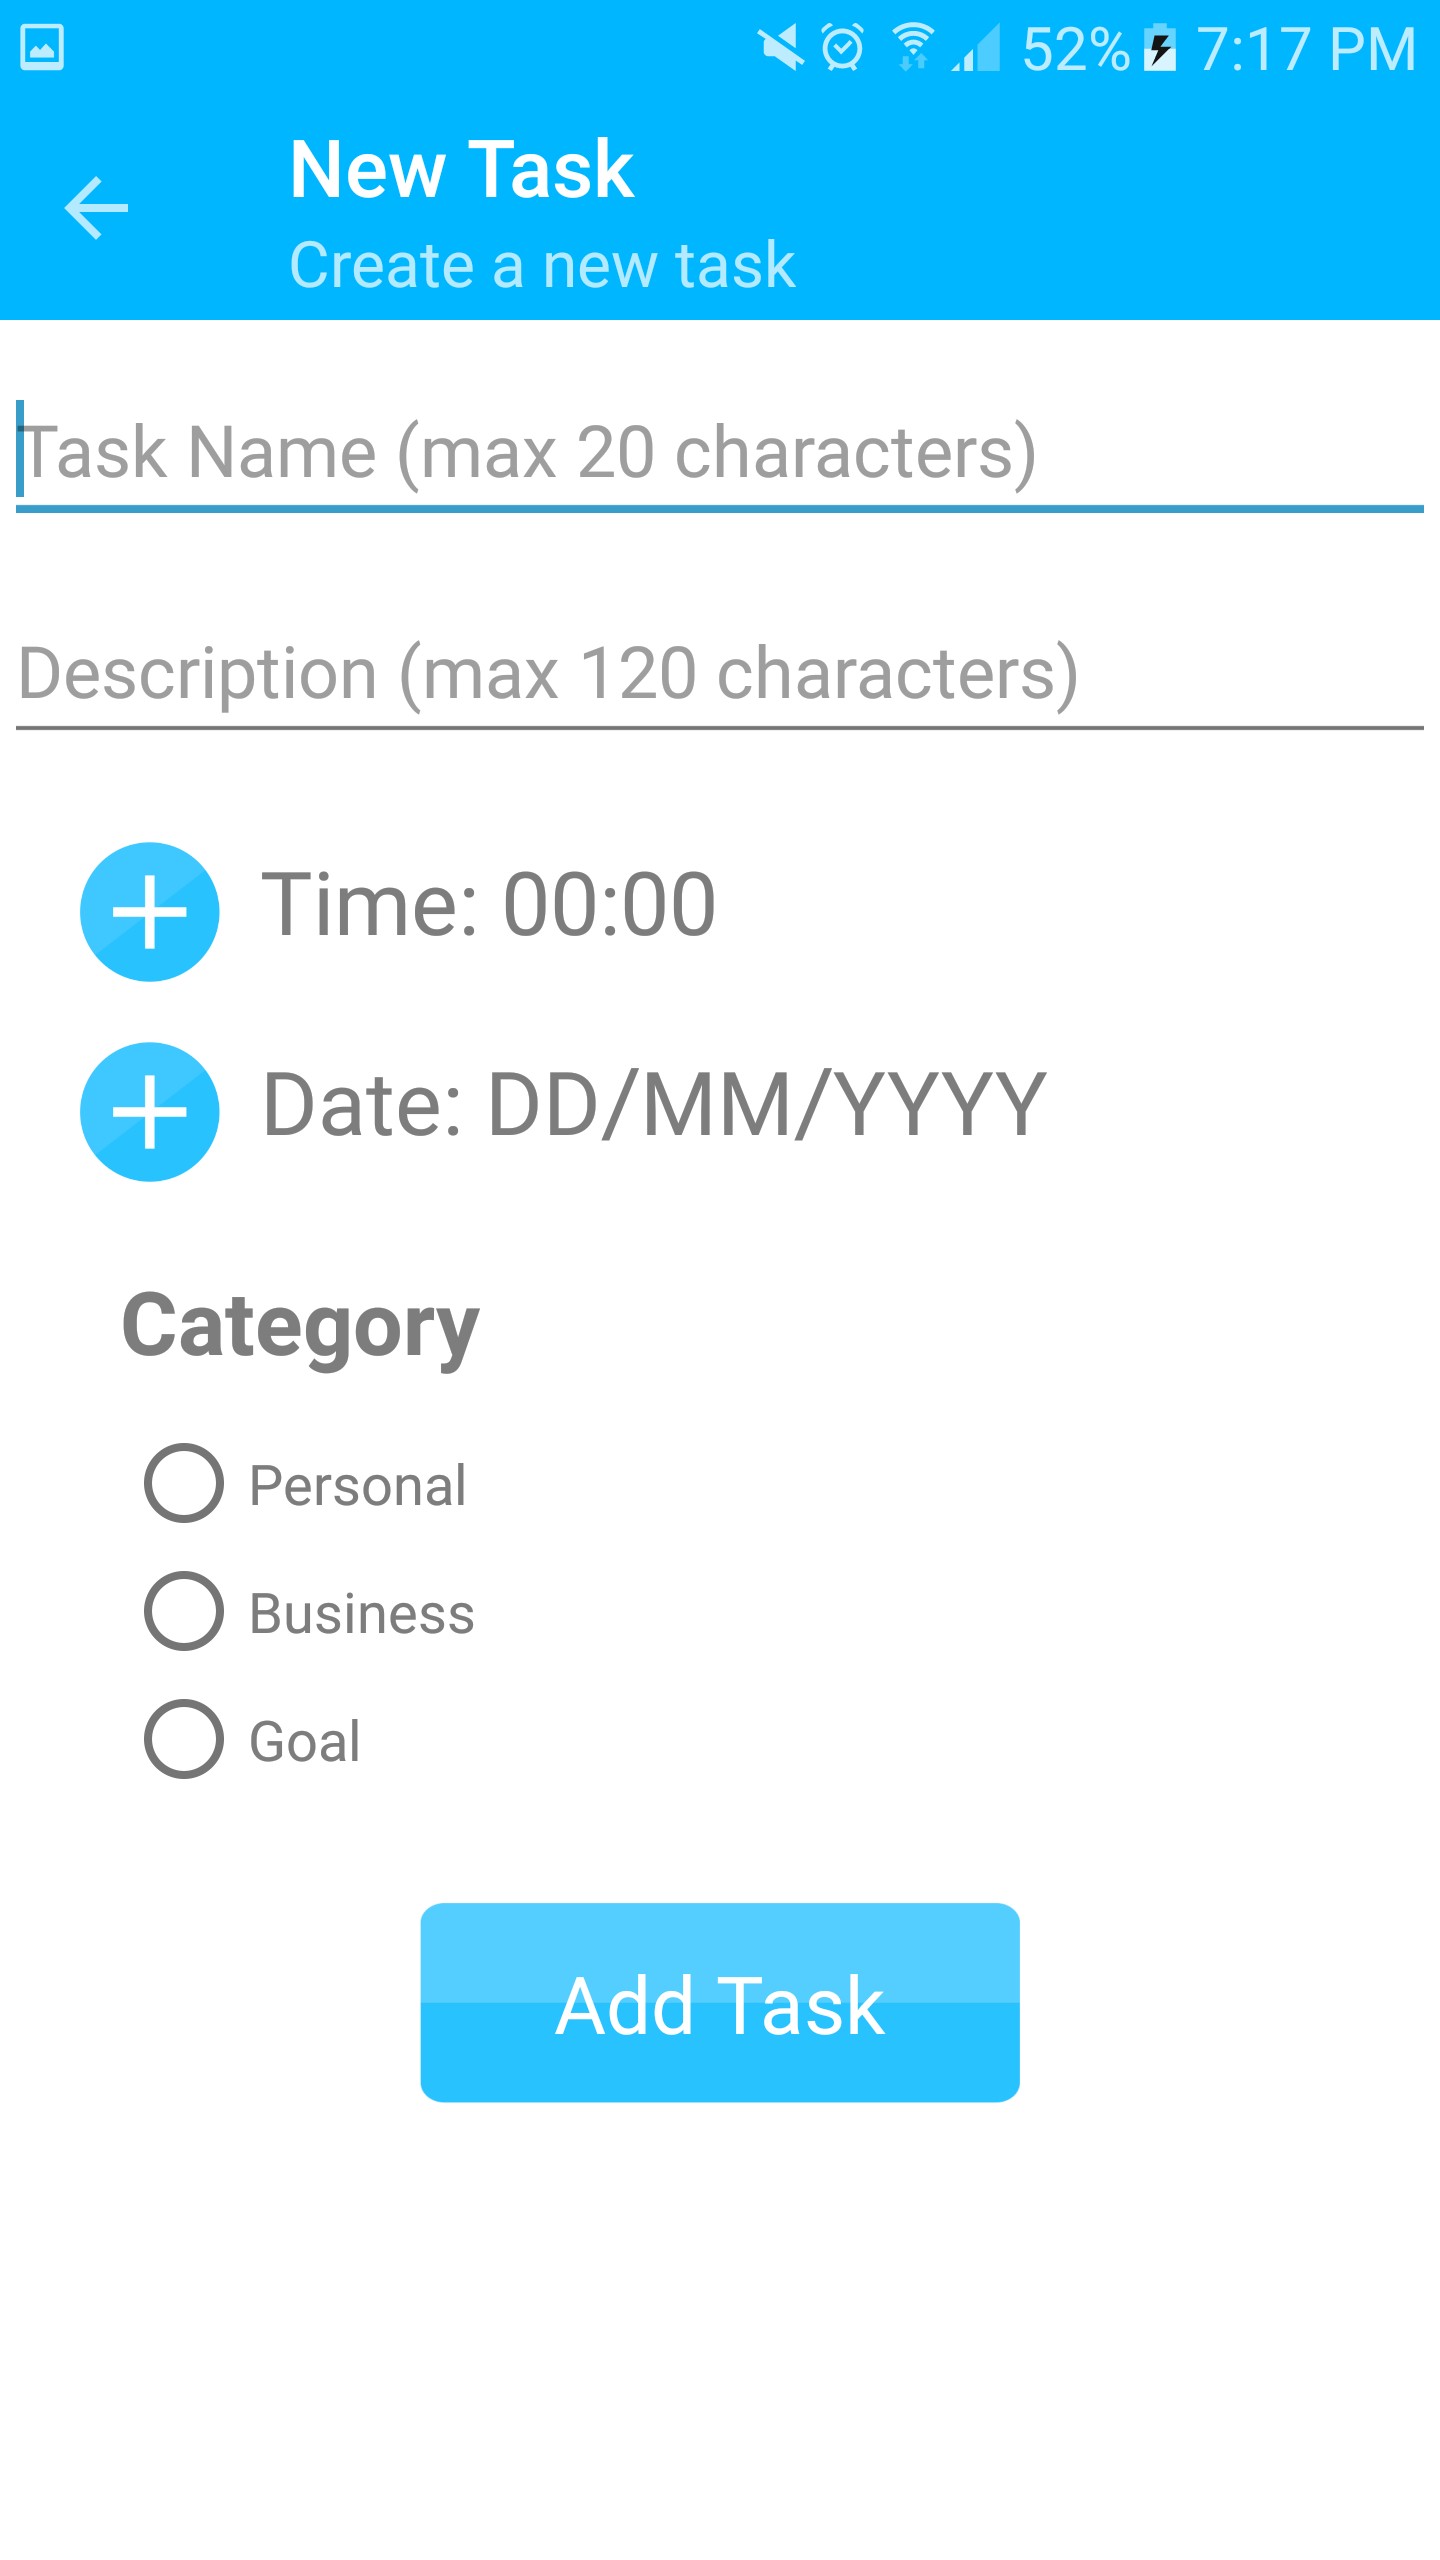Tap the Personal label text
This screenshot has height=2560, width=1440.
[x=358, y=1485]
